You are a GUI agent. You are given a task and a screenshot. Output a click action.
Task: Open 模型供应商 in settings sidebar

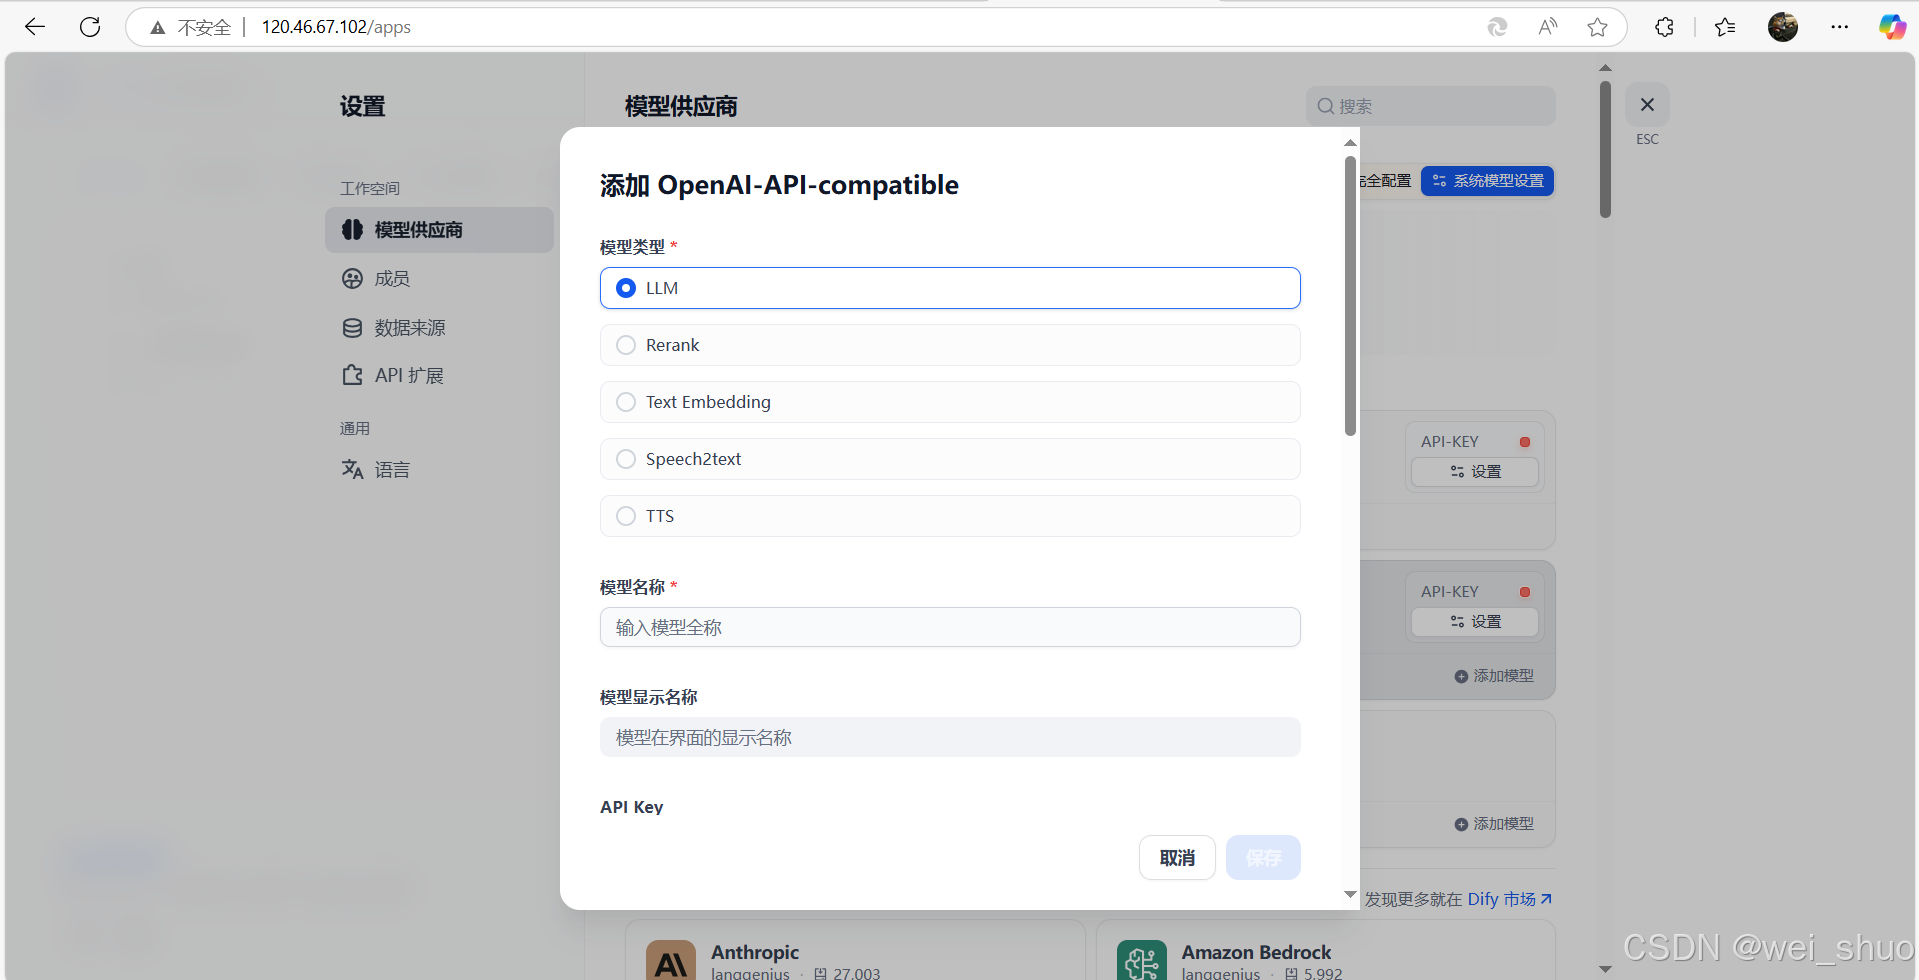(x=439, y=230)
